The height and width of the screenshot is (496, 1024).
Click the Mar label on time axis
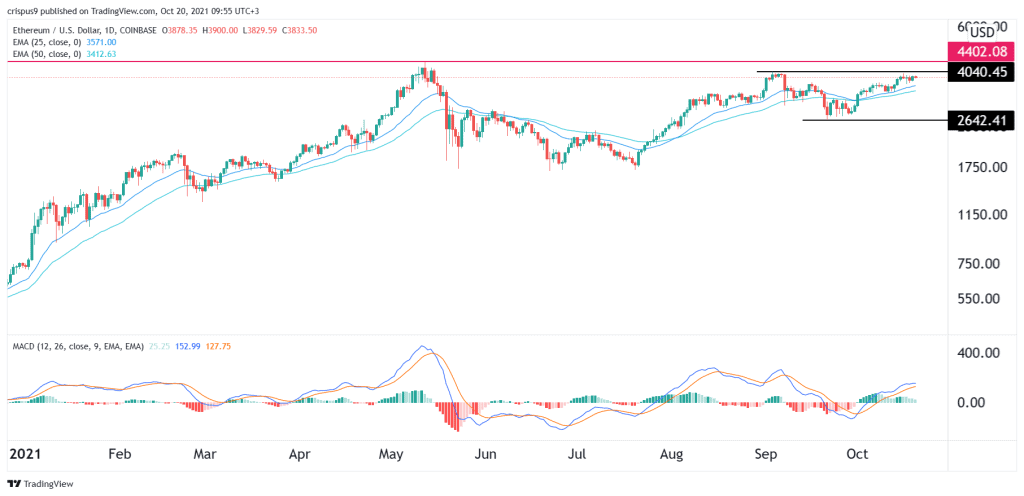pos(204,454)
